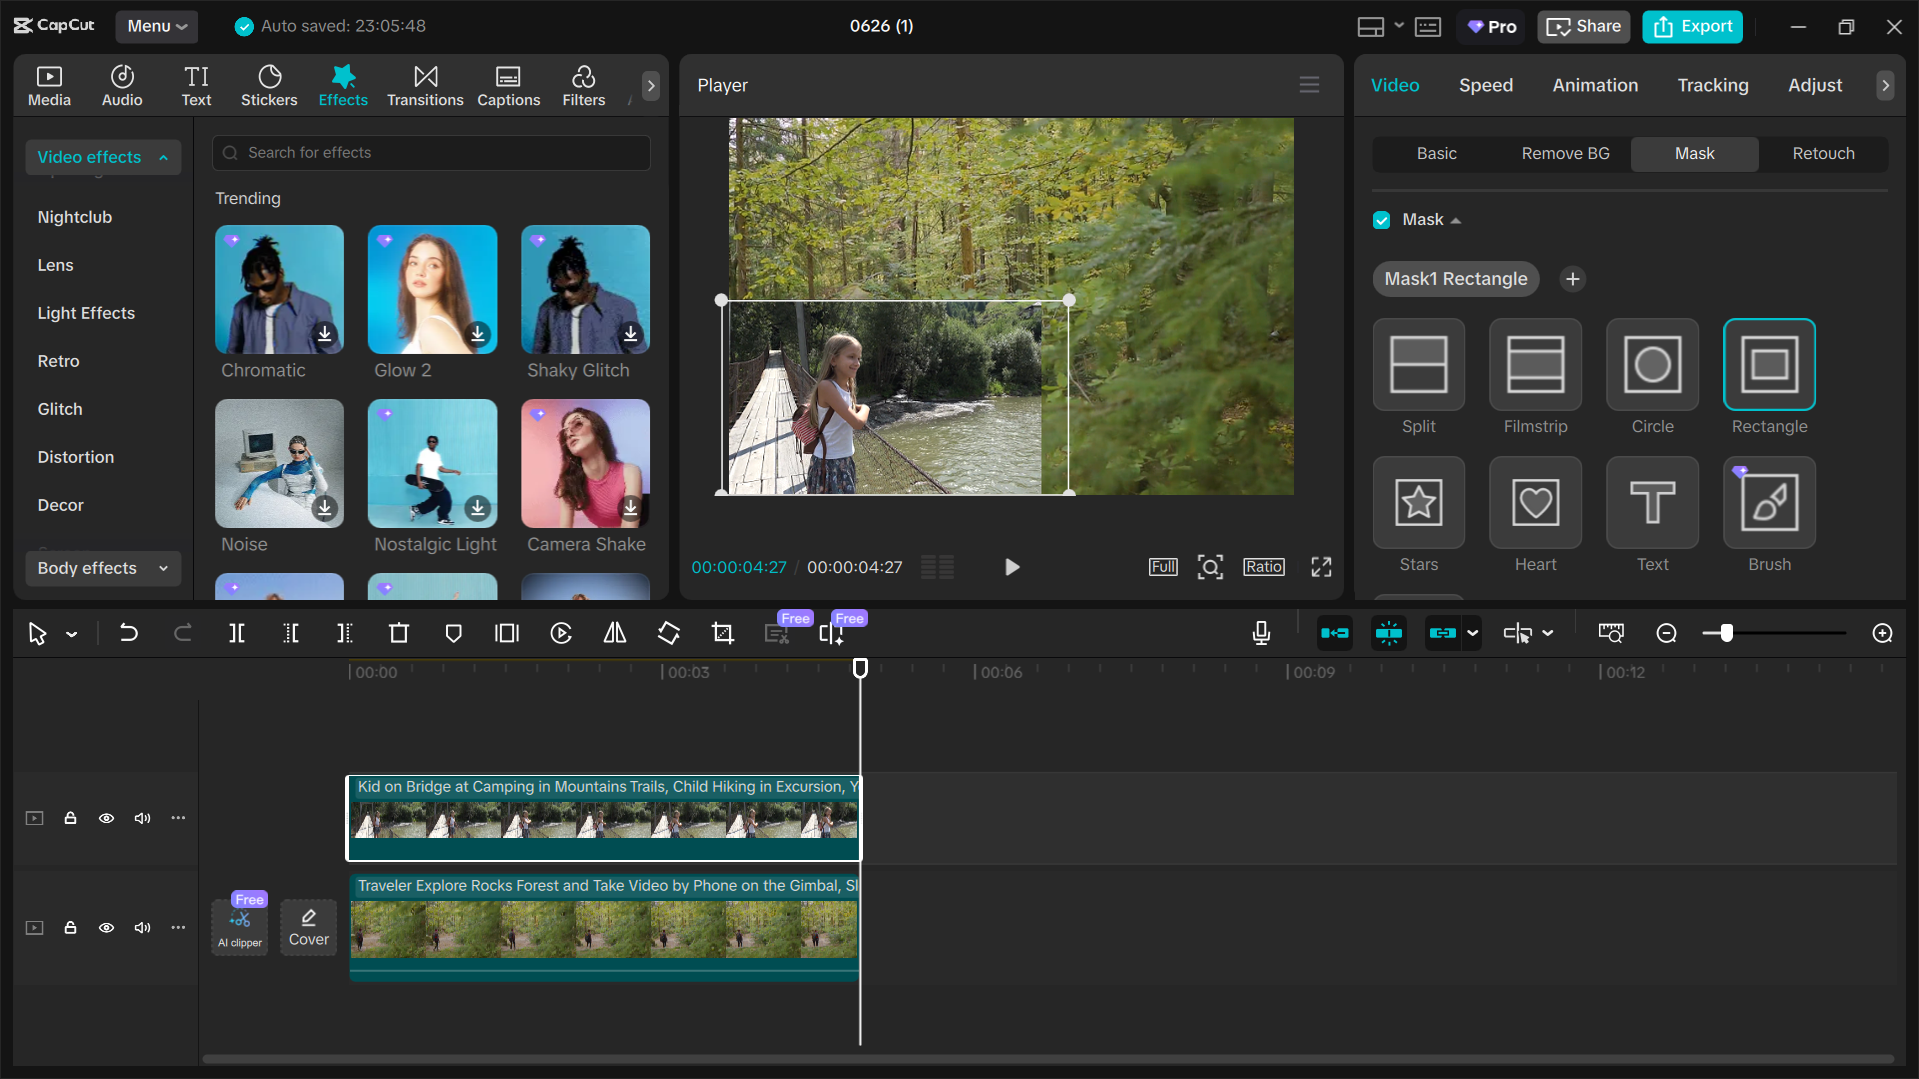This screenshot has height=1079, width=1919.
Task: Expand the Body effects category
Action: [162, 568]
